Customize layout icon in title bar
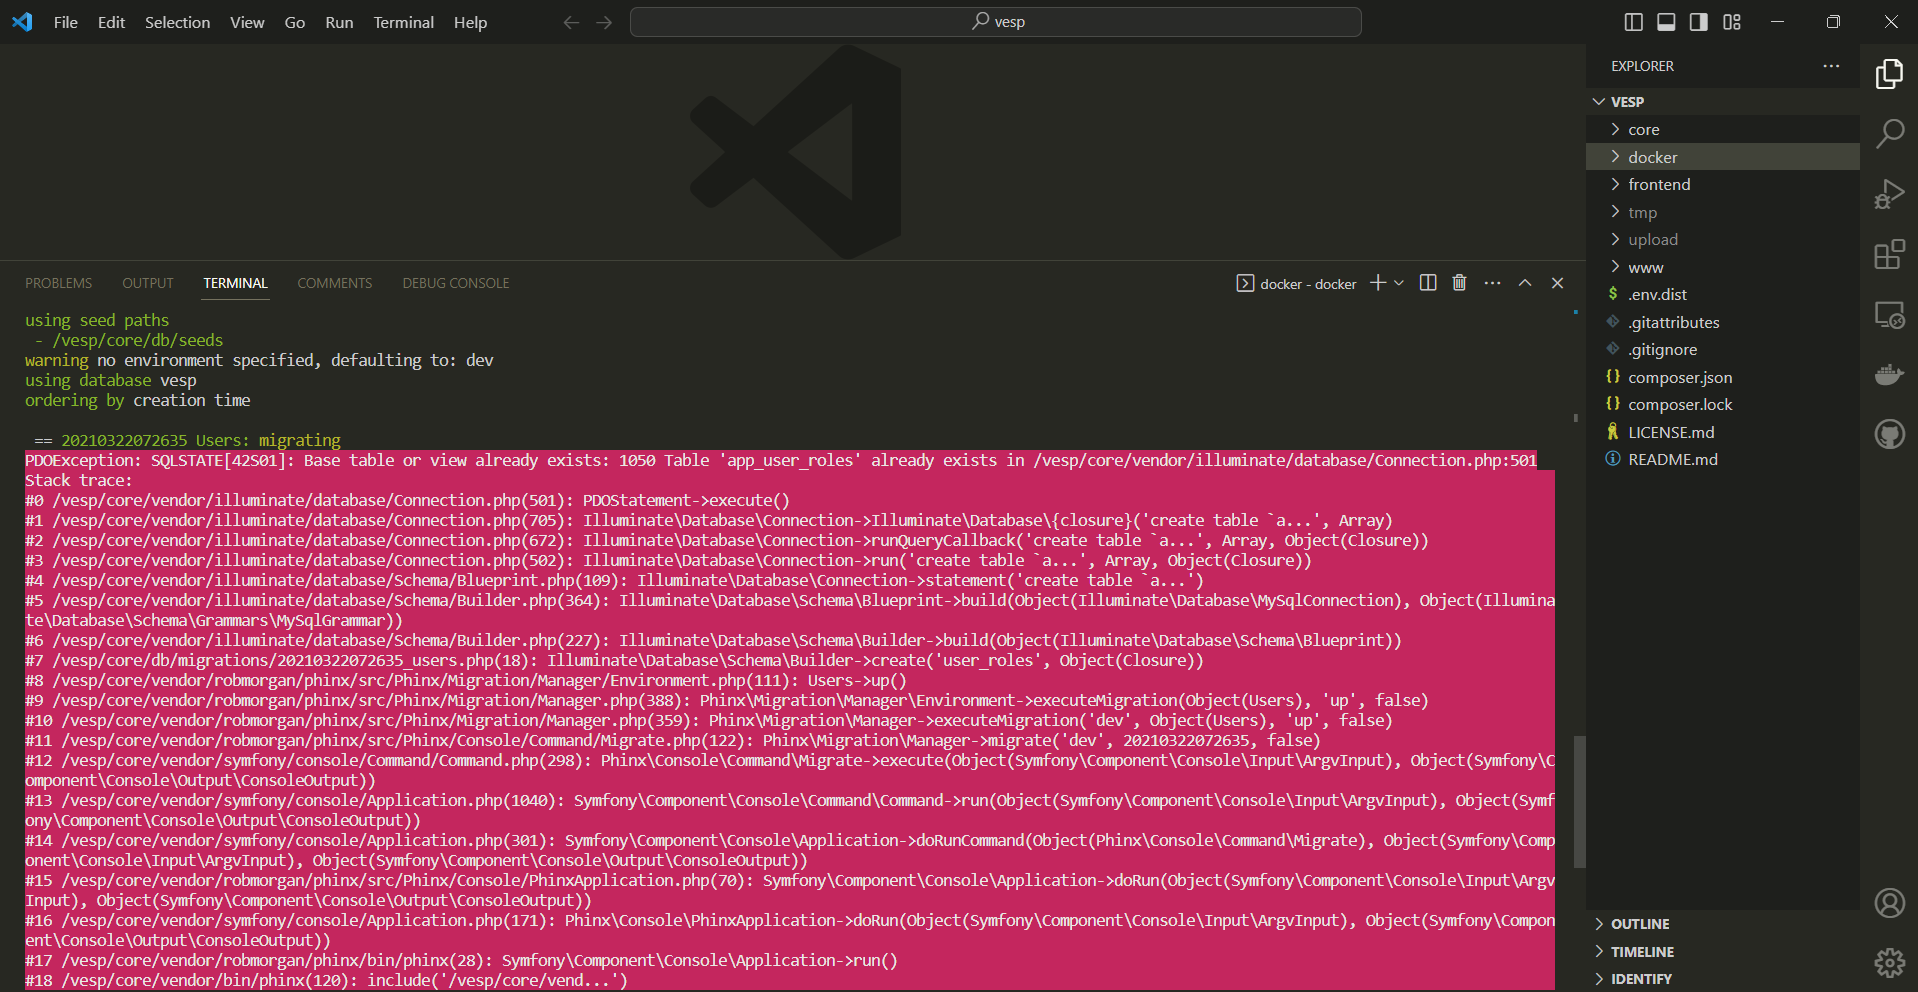Image resolution: width=1918 pixels, height=992 pixels. (x=1732, y=22)
